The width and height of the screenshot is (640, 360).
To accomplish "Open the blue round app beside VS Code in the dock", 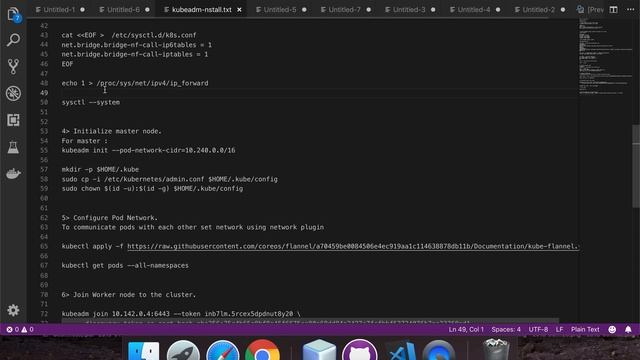I will [438, 351].
